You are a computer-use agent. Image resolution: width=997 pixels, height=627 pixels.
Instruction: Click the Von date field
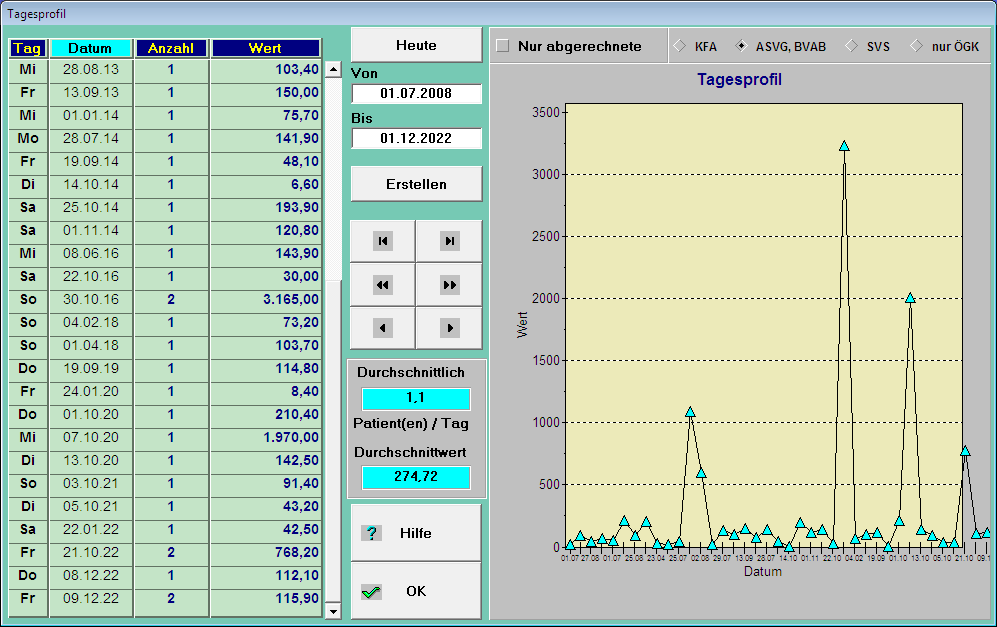click(416, 94)
